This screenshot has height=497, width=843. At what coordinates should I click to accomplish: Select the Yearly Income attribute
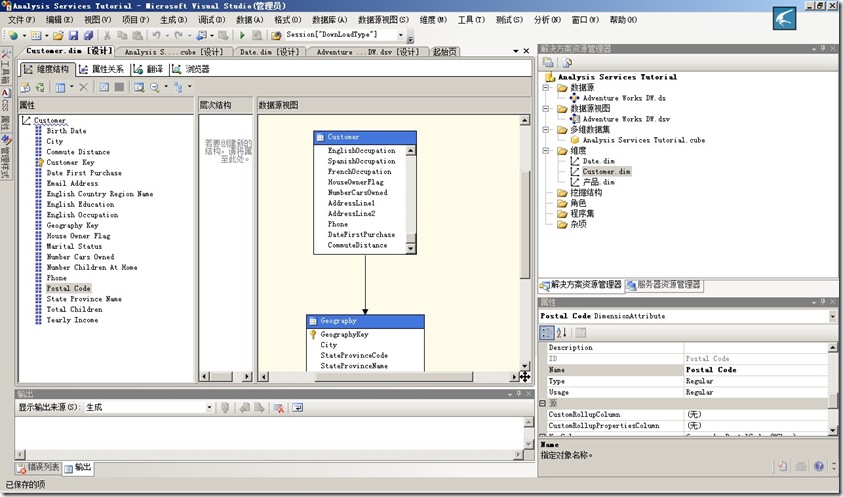[x=72, y=320]
